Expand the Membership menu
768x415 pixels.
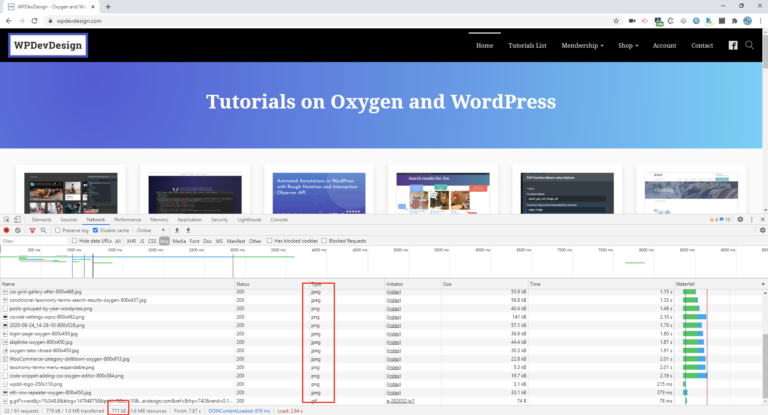point(582,46)
